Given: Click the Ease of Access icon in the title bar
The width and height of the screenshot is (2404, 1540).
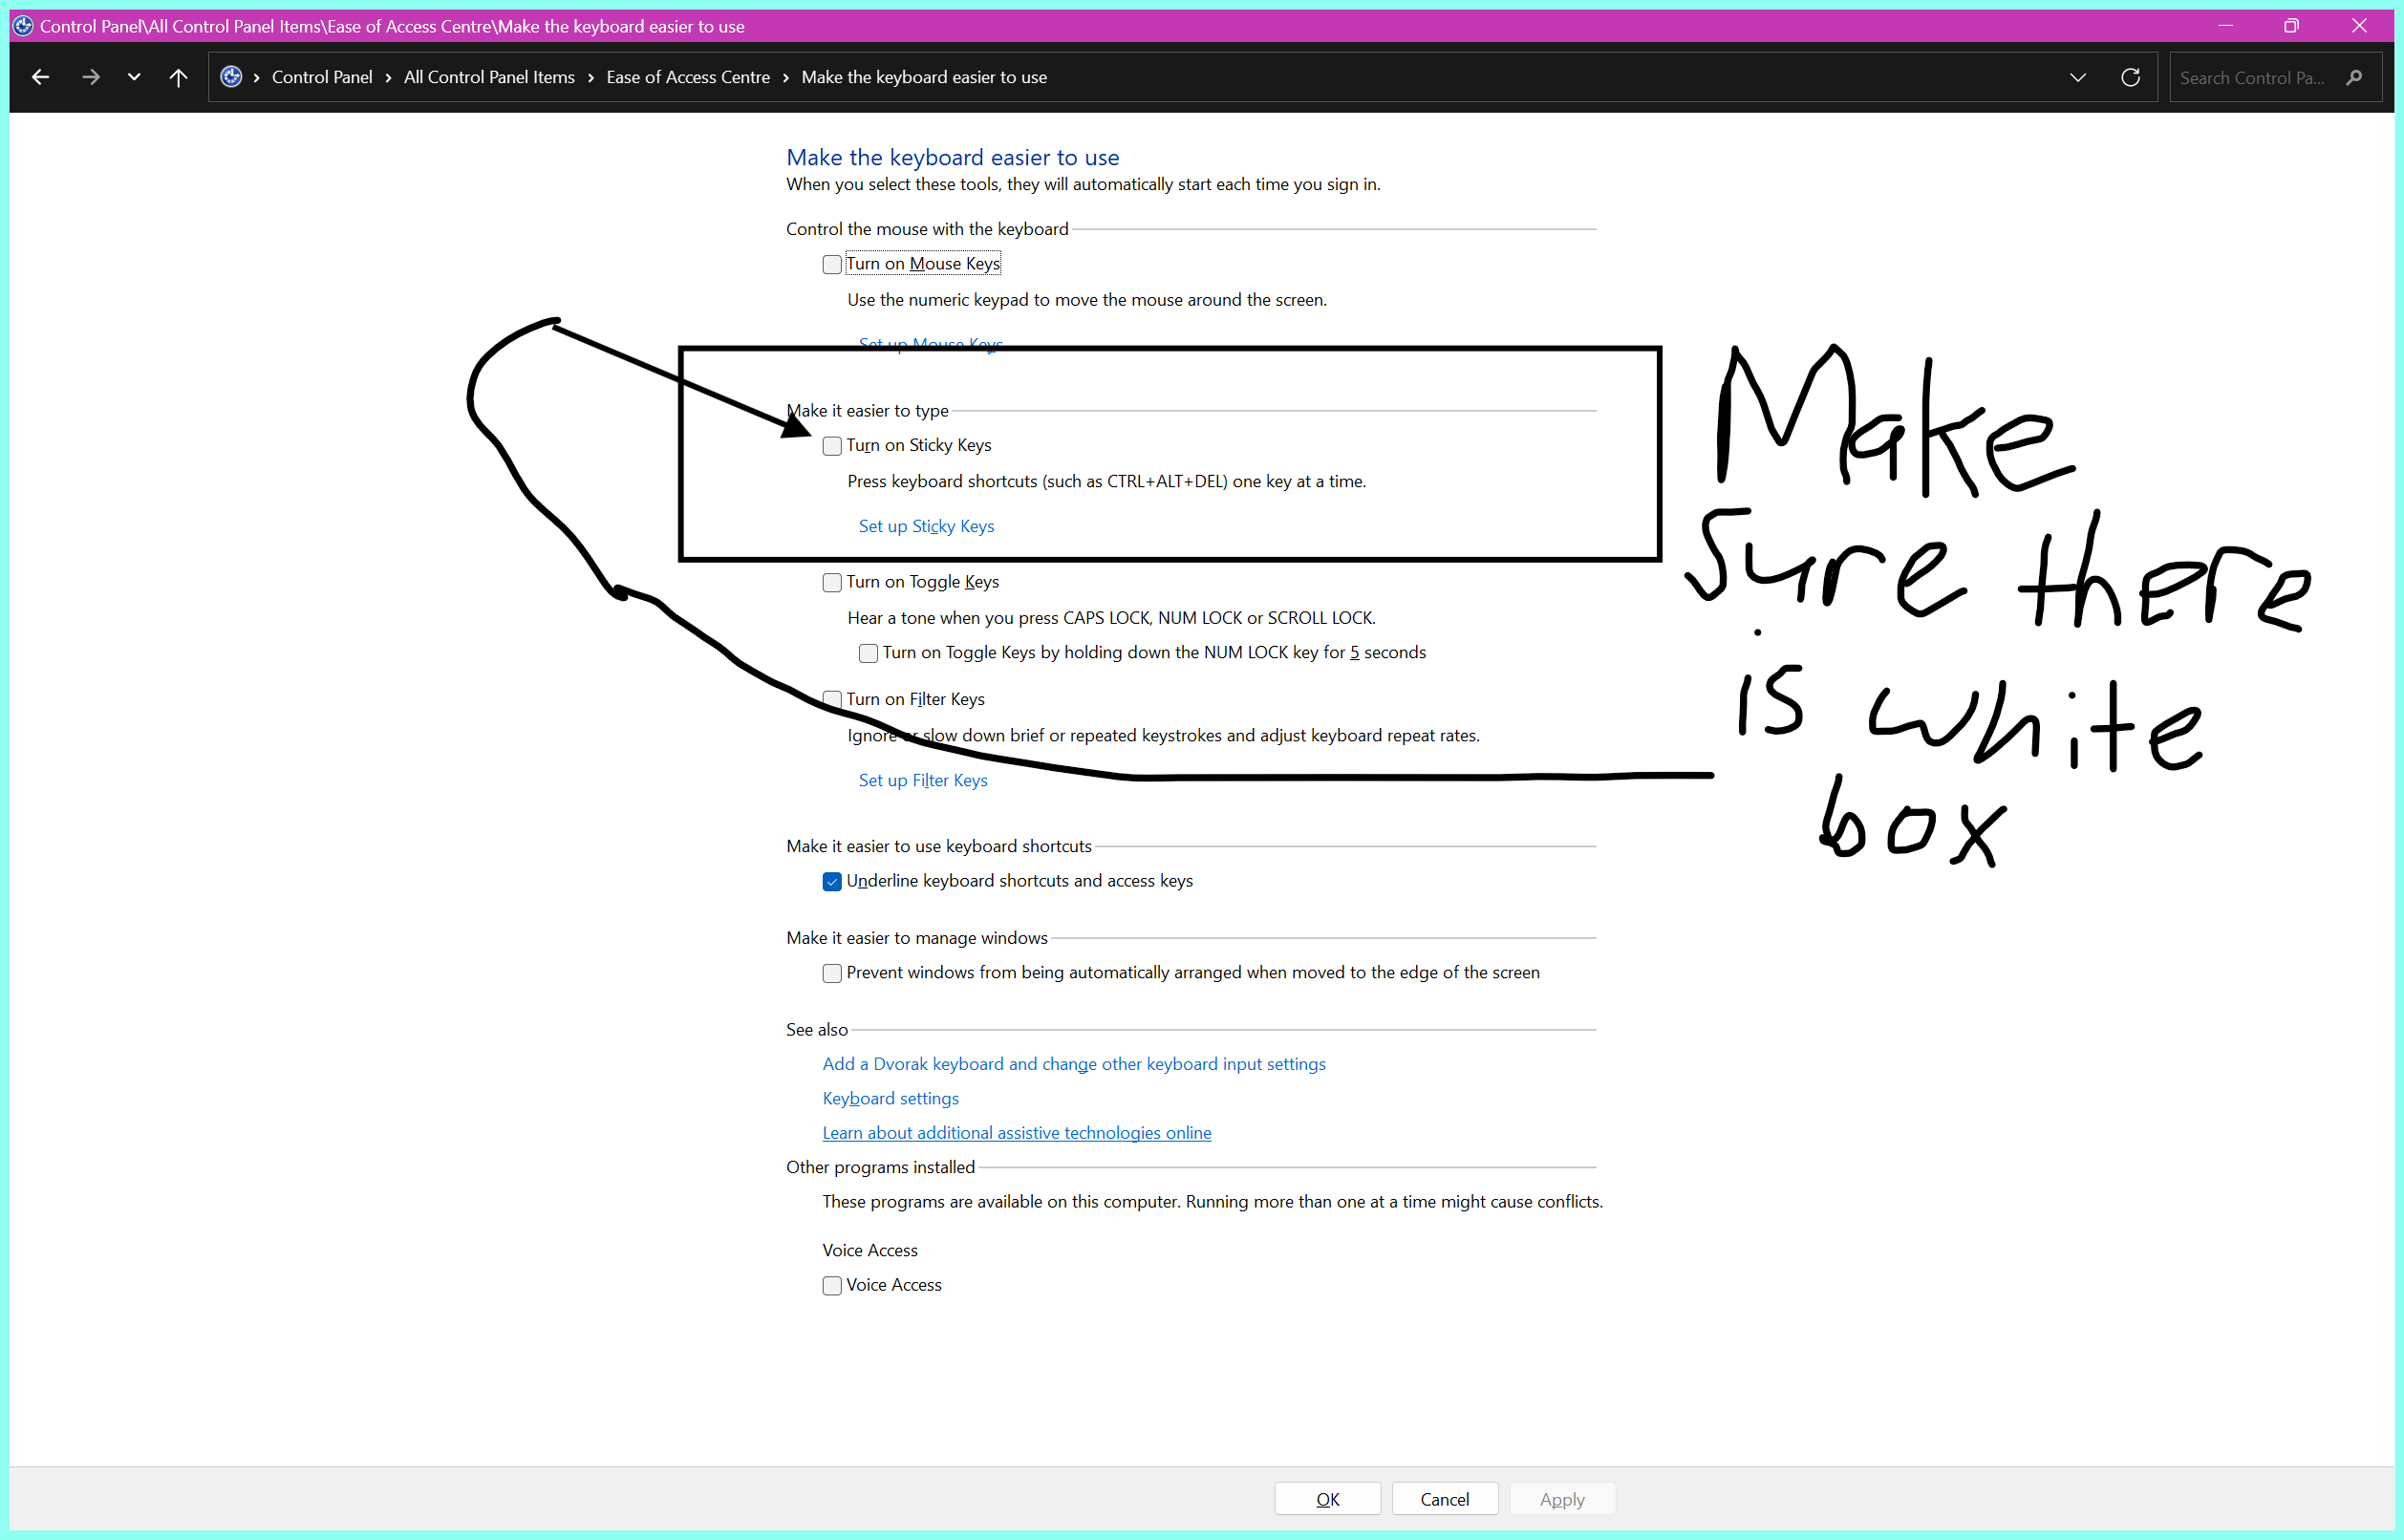Looking at the screenshot, I should click(x=22, y=25).
